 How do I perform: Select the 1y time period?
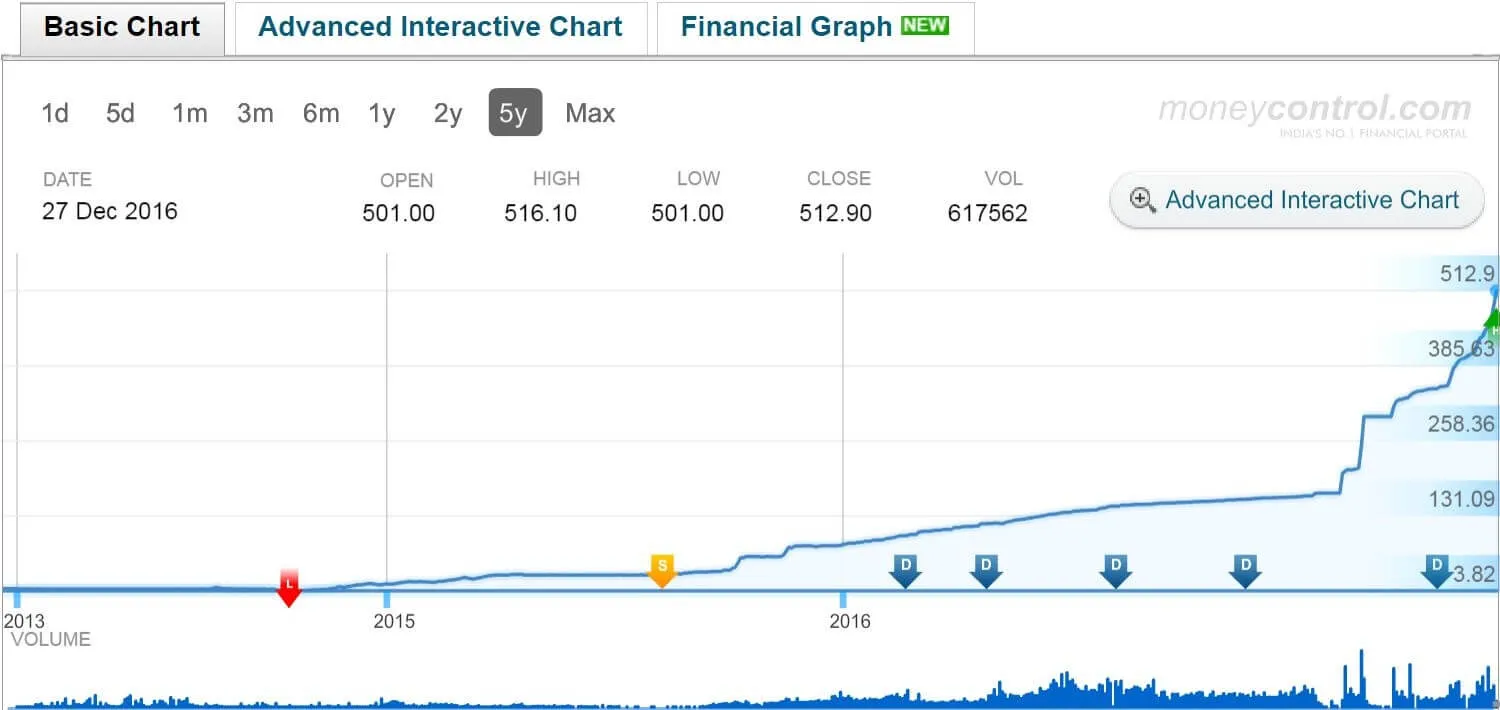point(381,113)
